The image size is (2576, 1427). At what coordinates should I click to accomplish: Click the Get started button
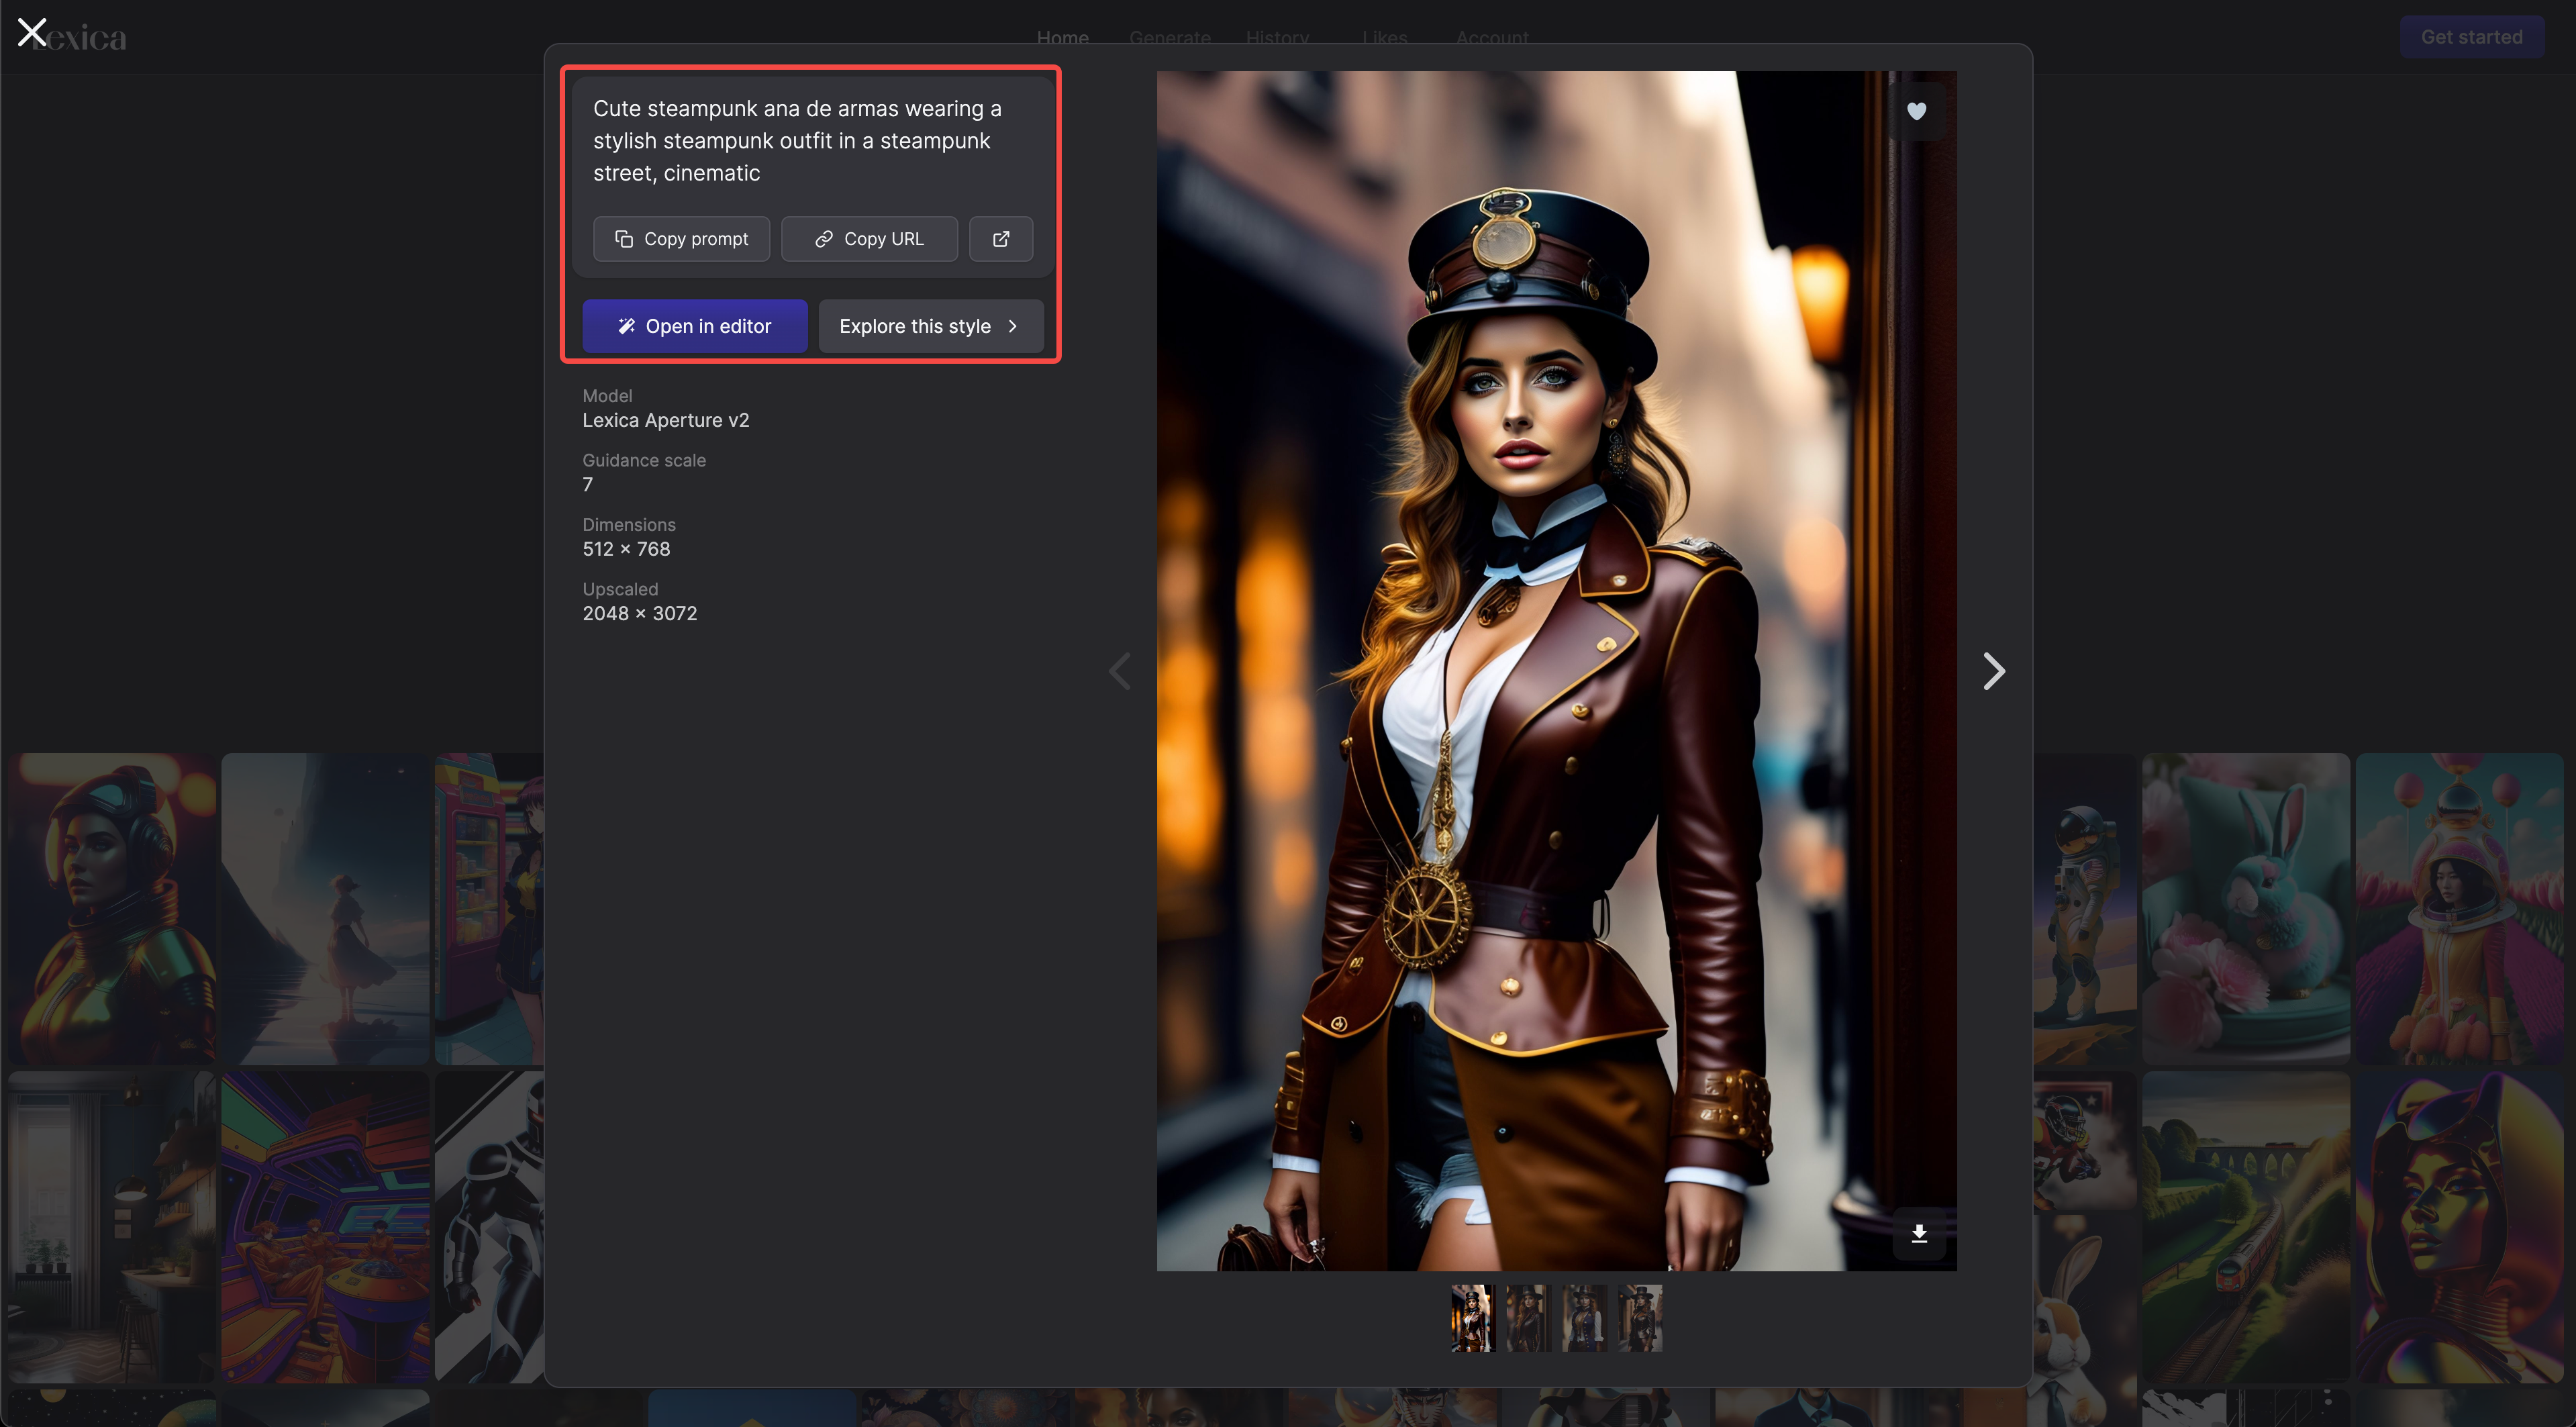coord(2471,37)
